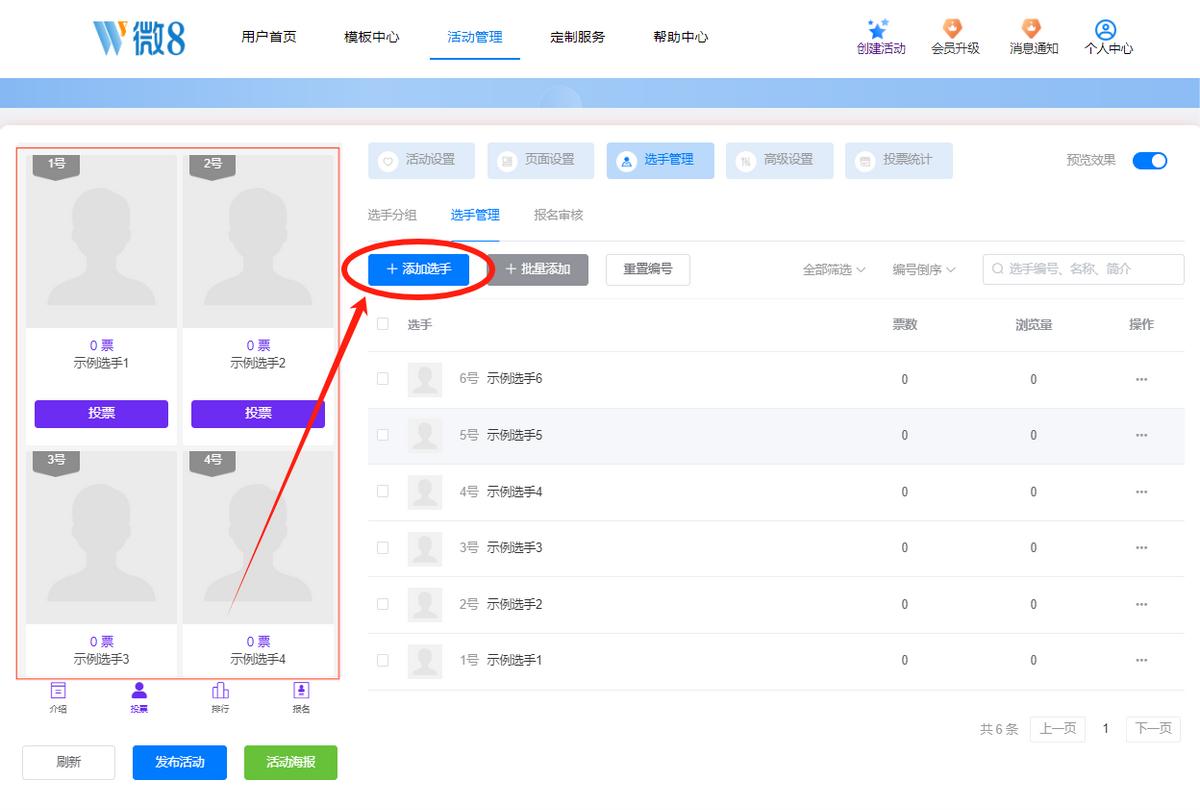Click the 添加选手 button

click(418, 269)
